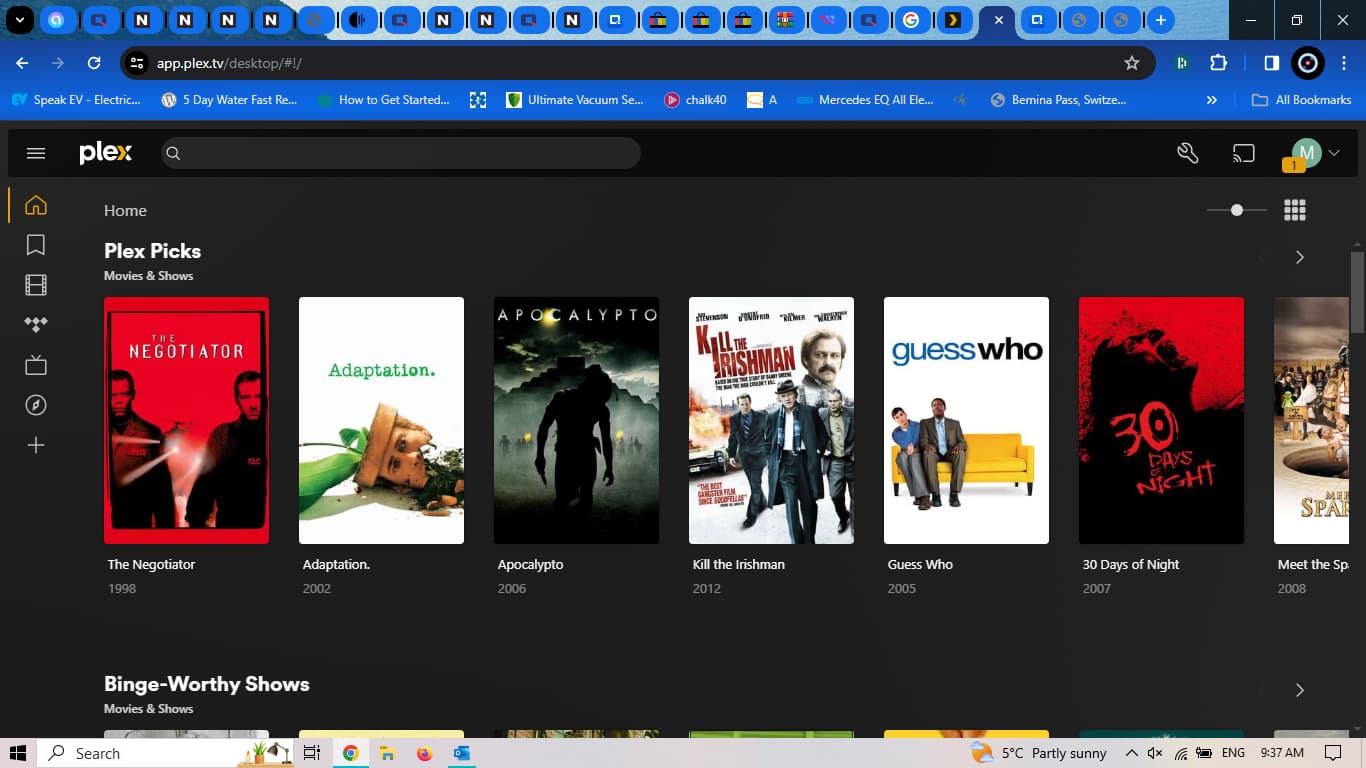
Task: Open the Plex Picks section heading
Action: (x=153, y=251)
